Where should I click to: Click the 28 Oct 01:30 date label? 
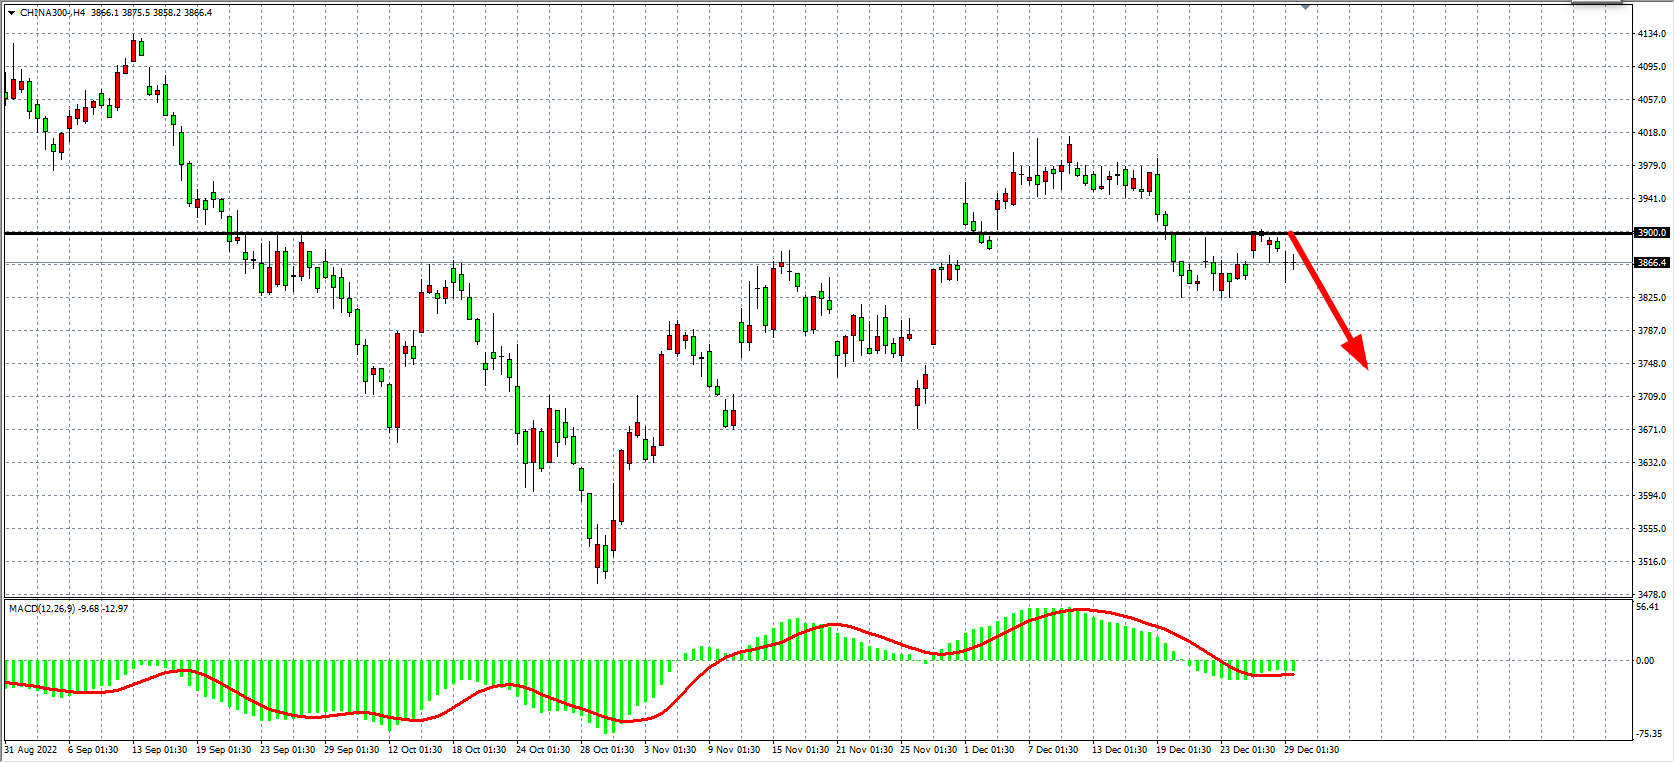606,750
